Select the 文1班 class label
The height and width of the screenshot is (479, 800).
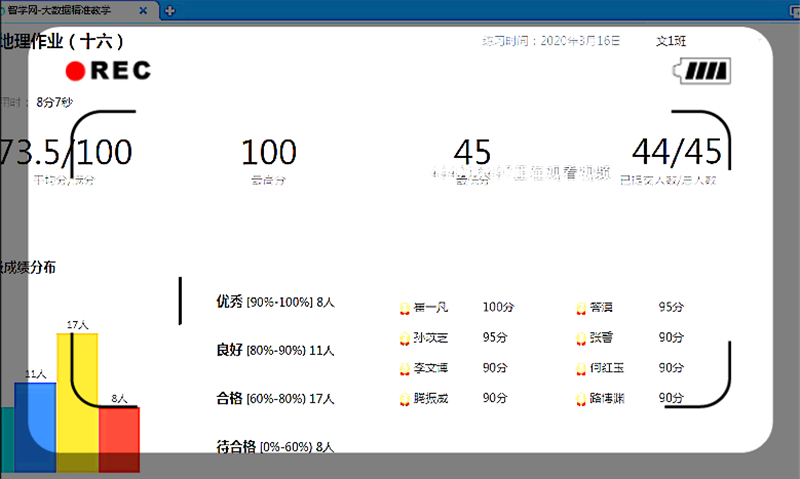(x=671, y=41)
